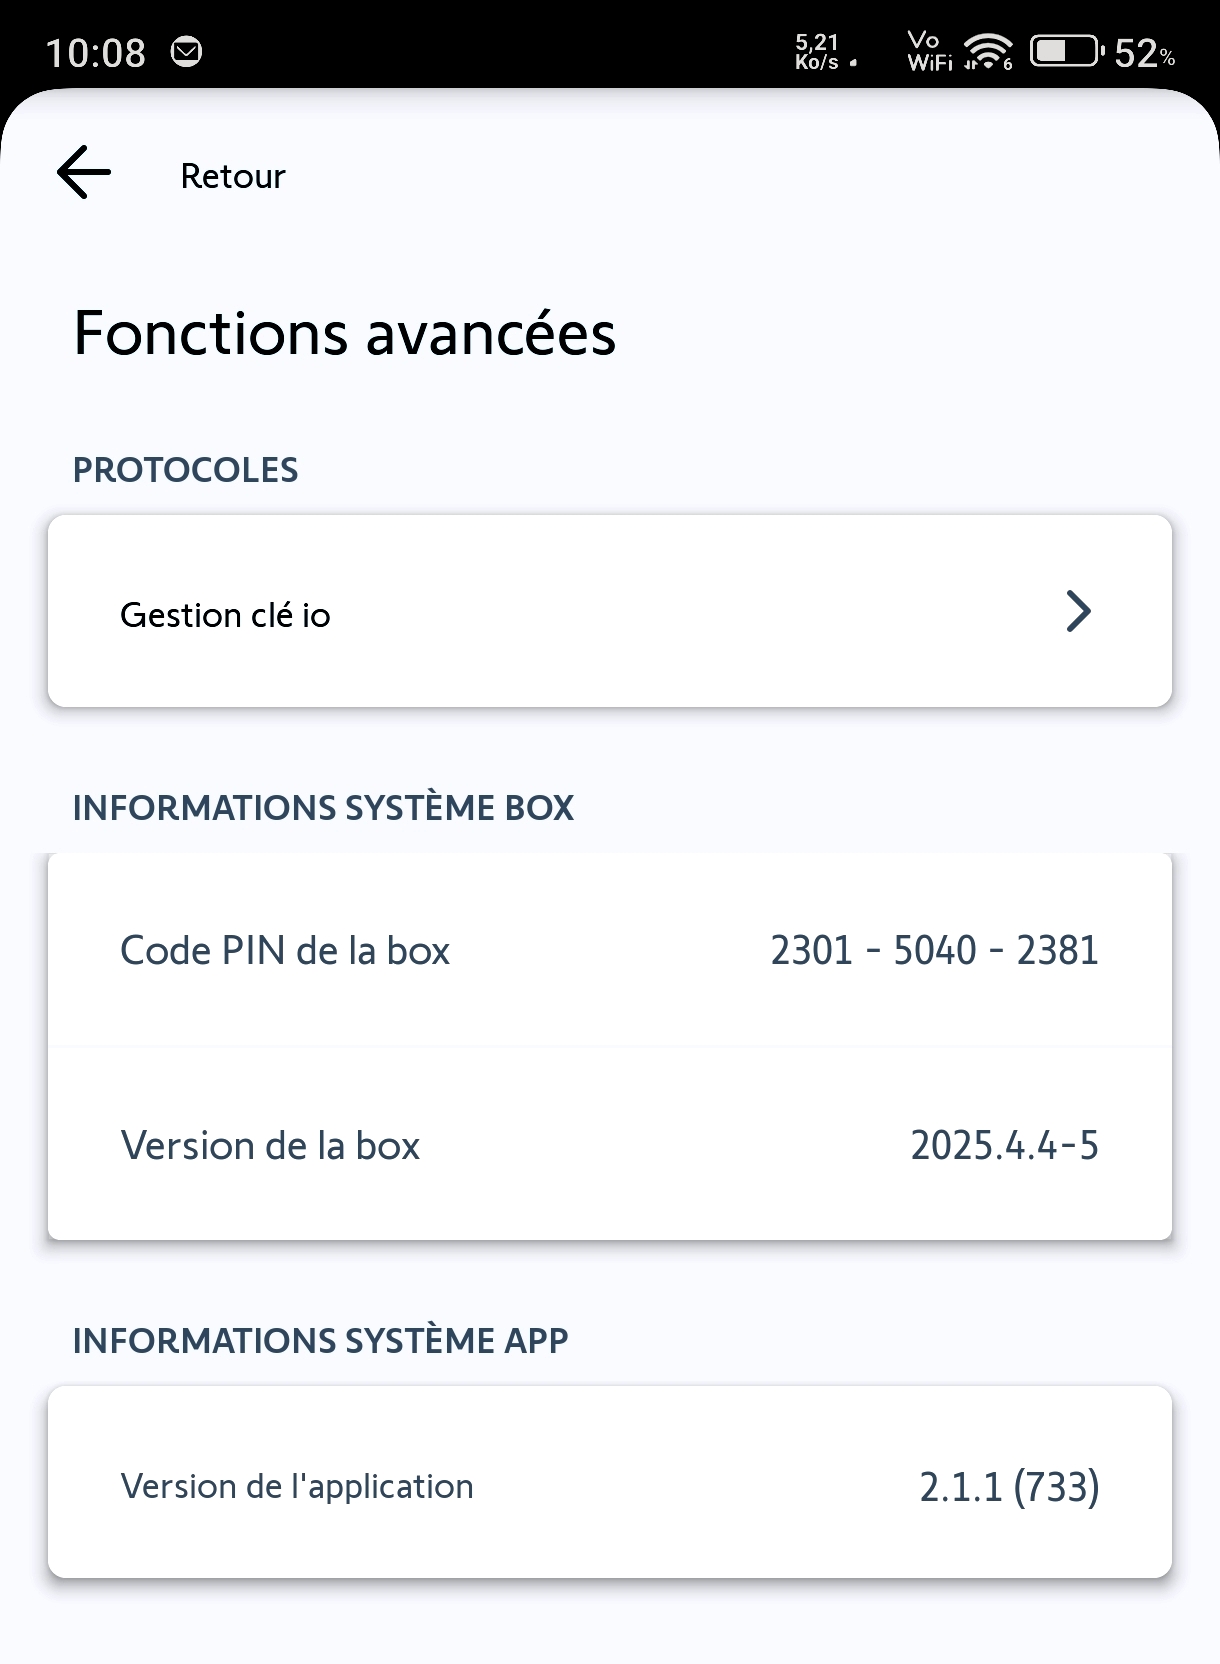Tap the PIN value 2301 - 5040 - 2381

click(934, 950)
